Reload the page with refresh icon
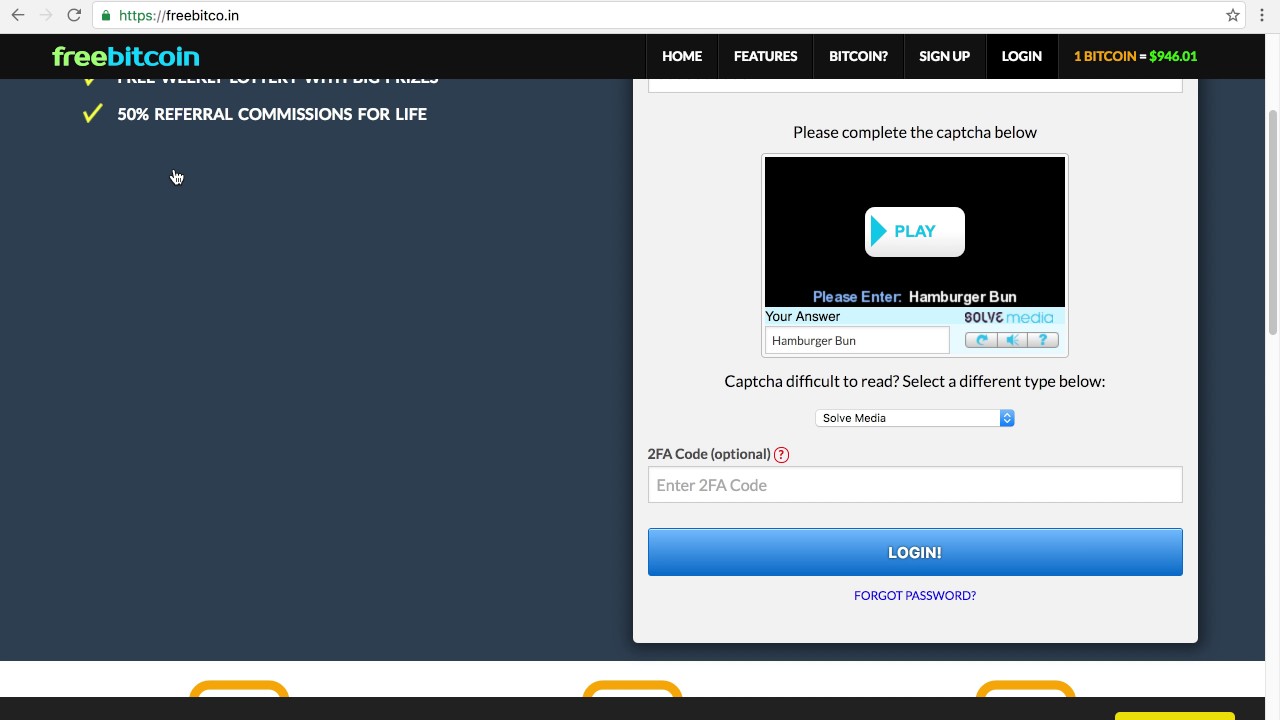Image resolution: width=1280 pixels, height=720 pixels. click(x=74, y=15)
